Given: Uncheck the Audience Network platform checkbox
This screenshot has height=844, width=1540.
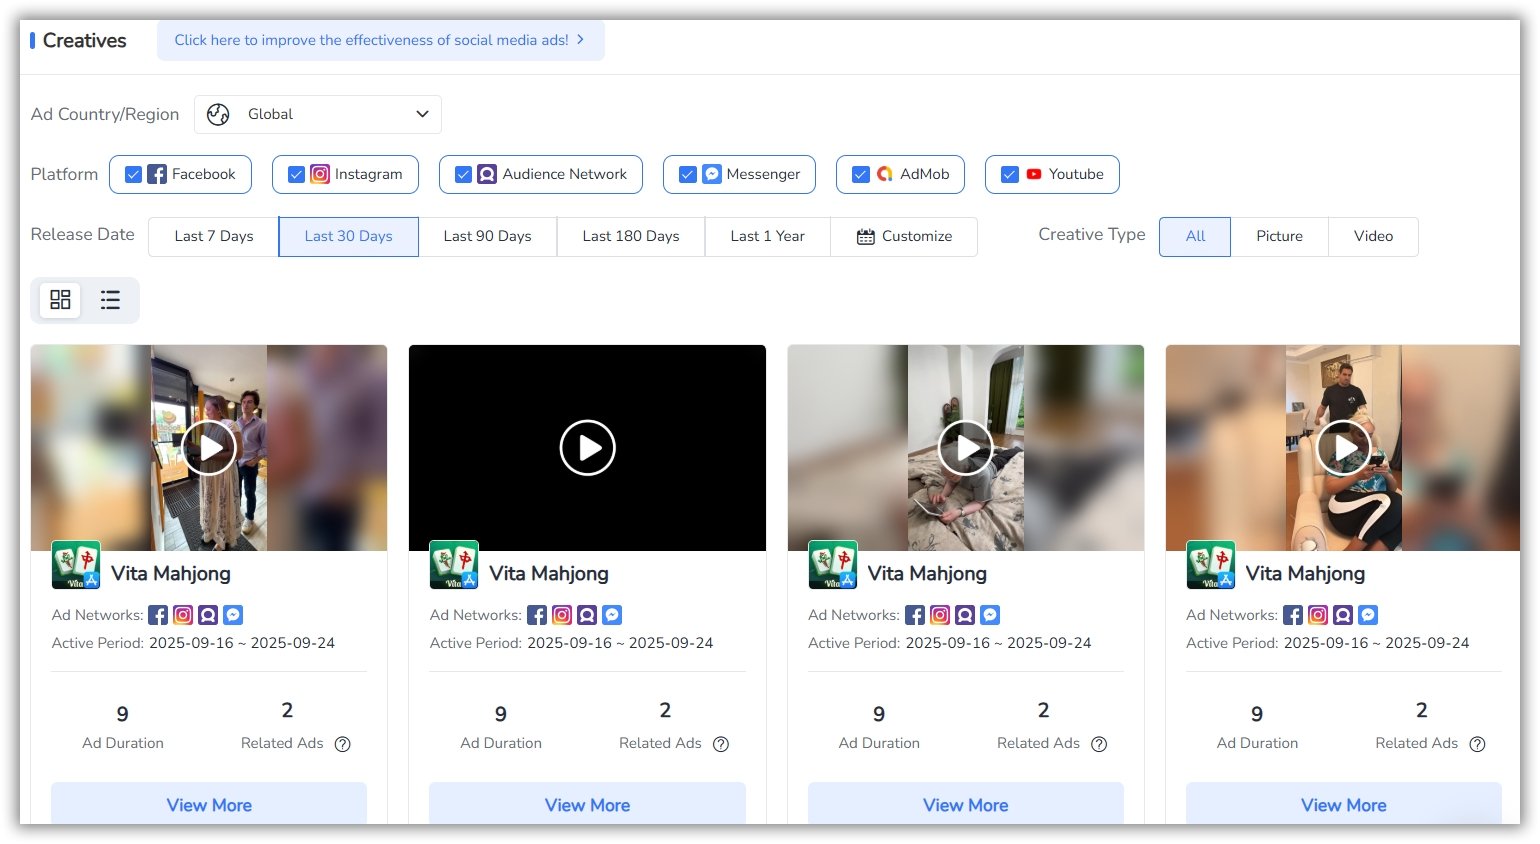Looking at the screenshot, I should (x=463, y=174).
